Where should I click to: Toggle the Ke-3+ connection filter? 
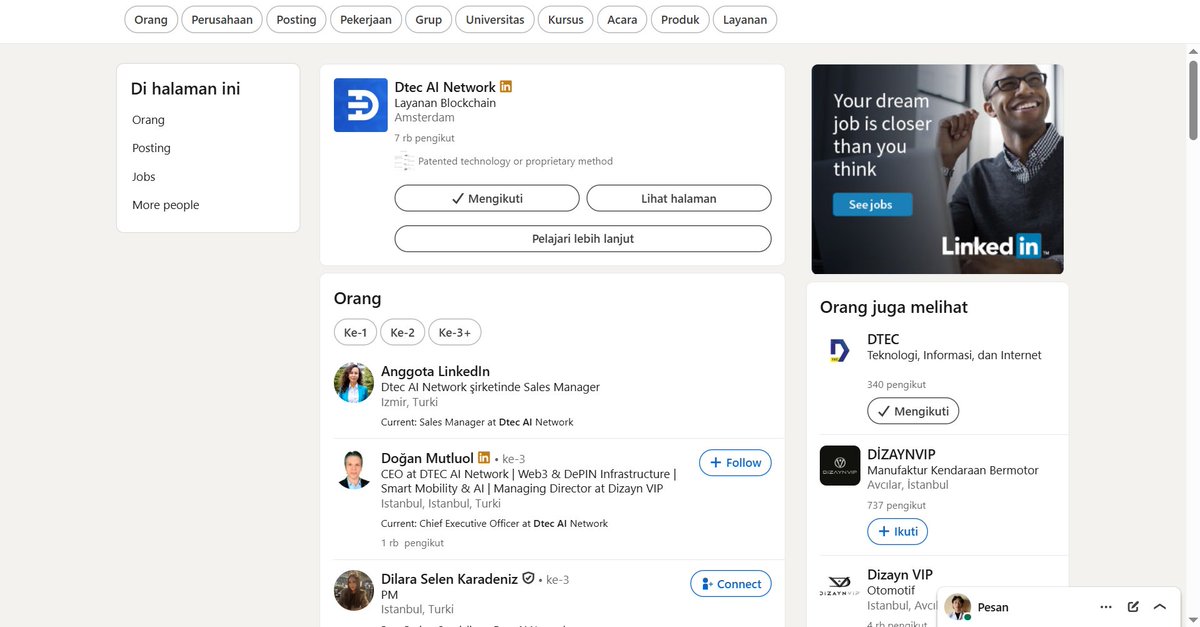coord(455,333)
